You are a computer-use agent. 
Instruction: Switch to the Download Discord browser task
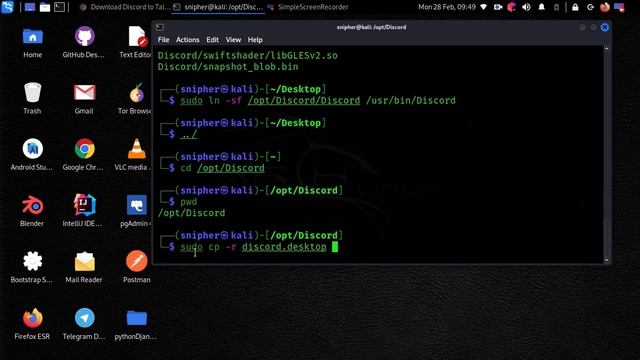(124, 7)
